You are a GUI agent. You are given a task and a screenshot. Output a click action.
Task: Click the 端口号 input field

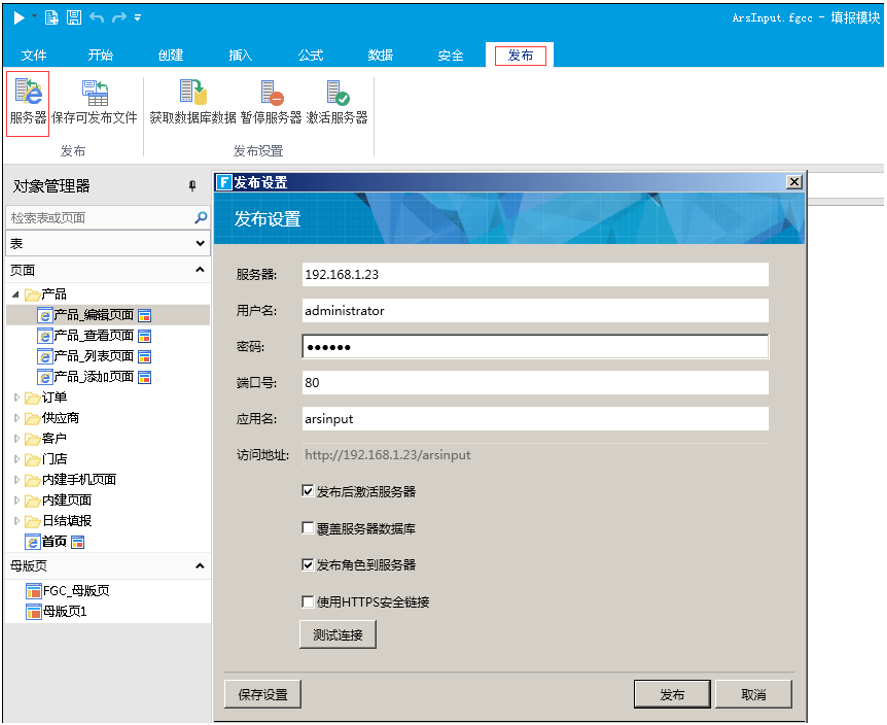pos(535,382)
